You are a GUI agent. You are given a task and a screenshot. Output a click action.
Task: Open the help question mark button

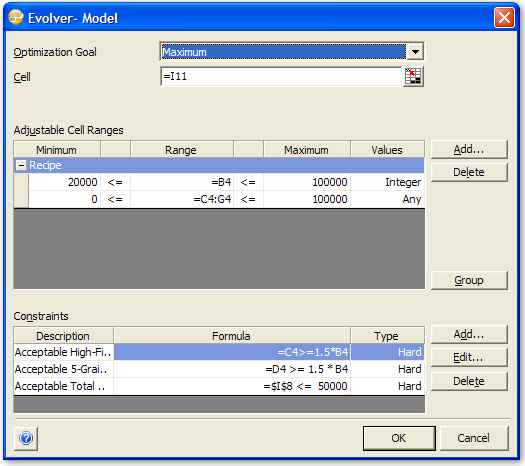pyautogui.click(x=26, y=438)
